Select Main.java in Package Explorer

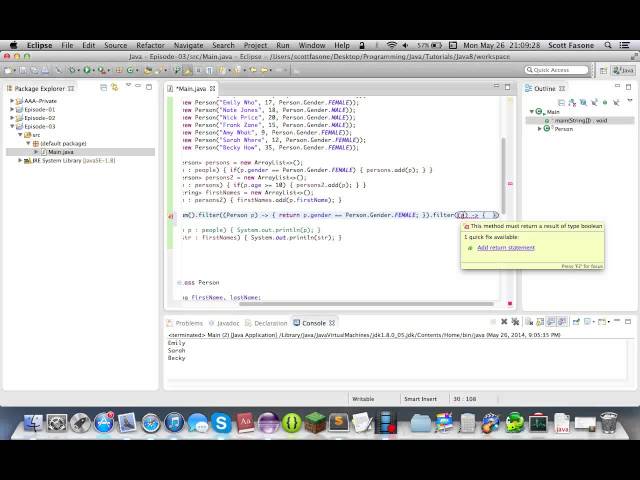pyautogui.click(x=61, y=152)
